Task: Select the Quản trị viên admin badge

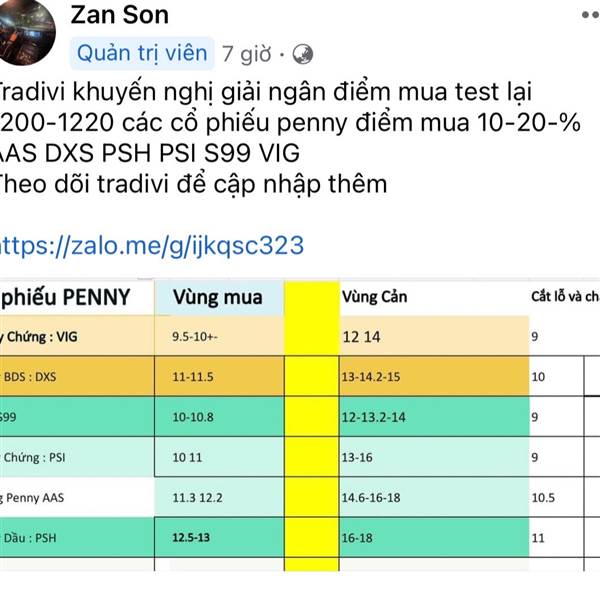Action: pyautogui.click(x=142, y=53)
